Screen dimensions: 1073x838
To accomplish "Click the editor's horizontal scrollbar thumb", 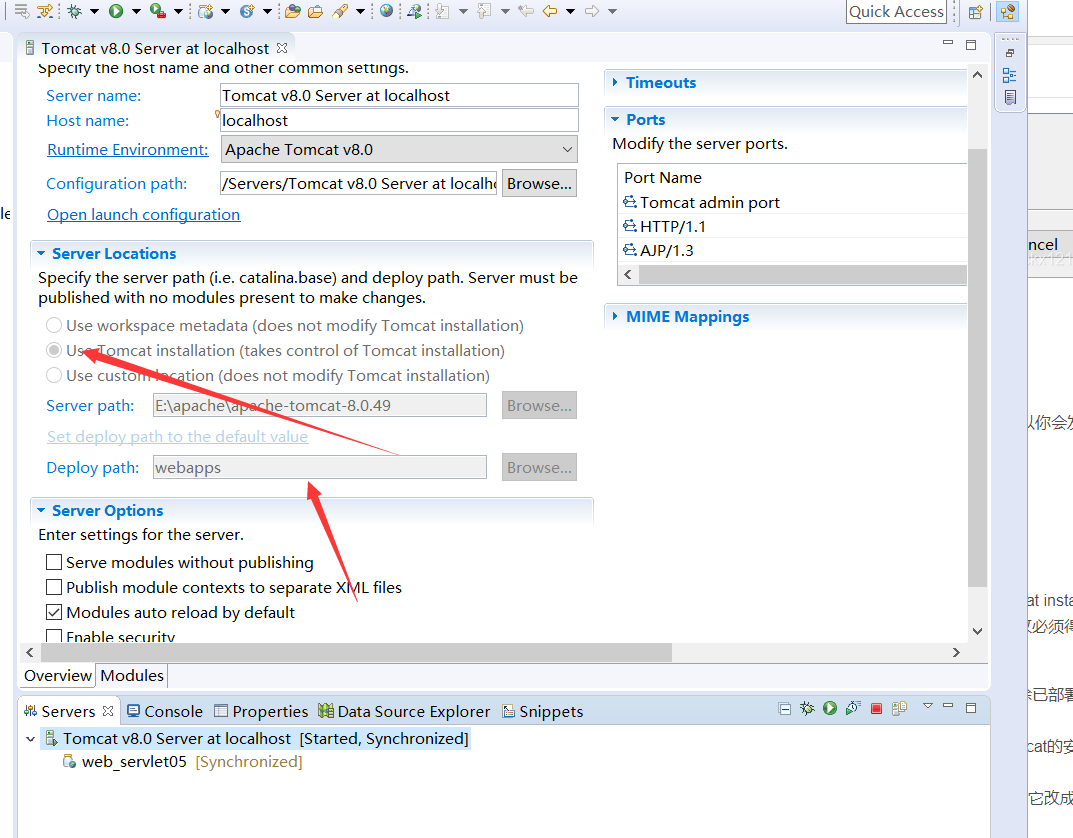I will click(x=357, y=653).
